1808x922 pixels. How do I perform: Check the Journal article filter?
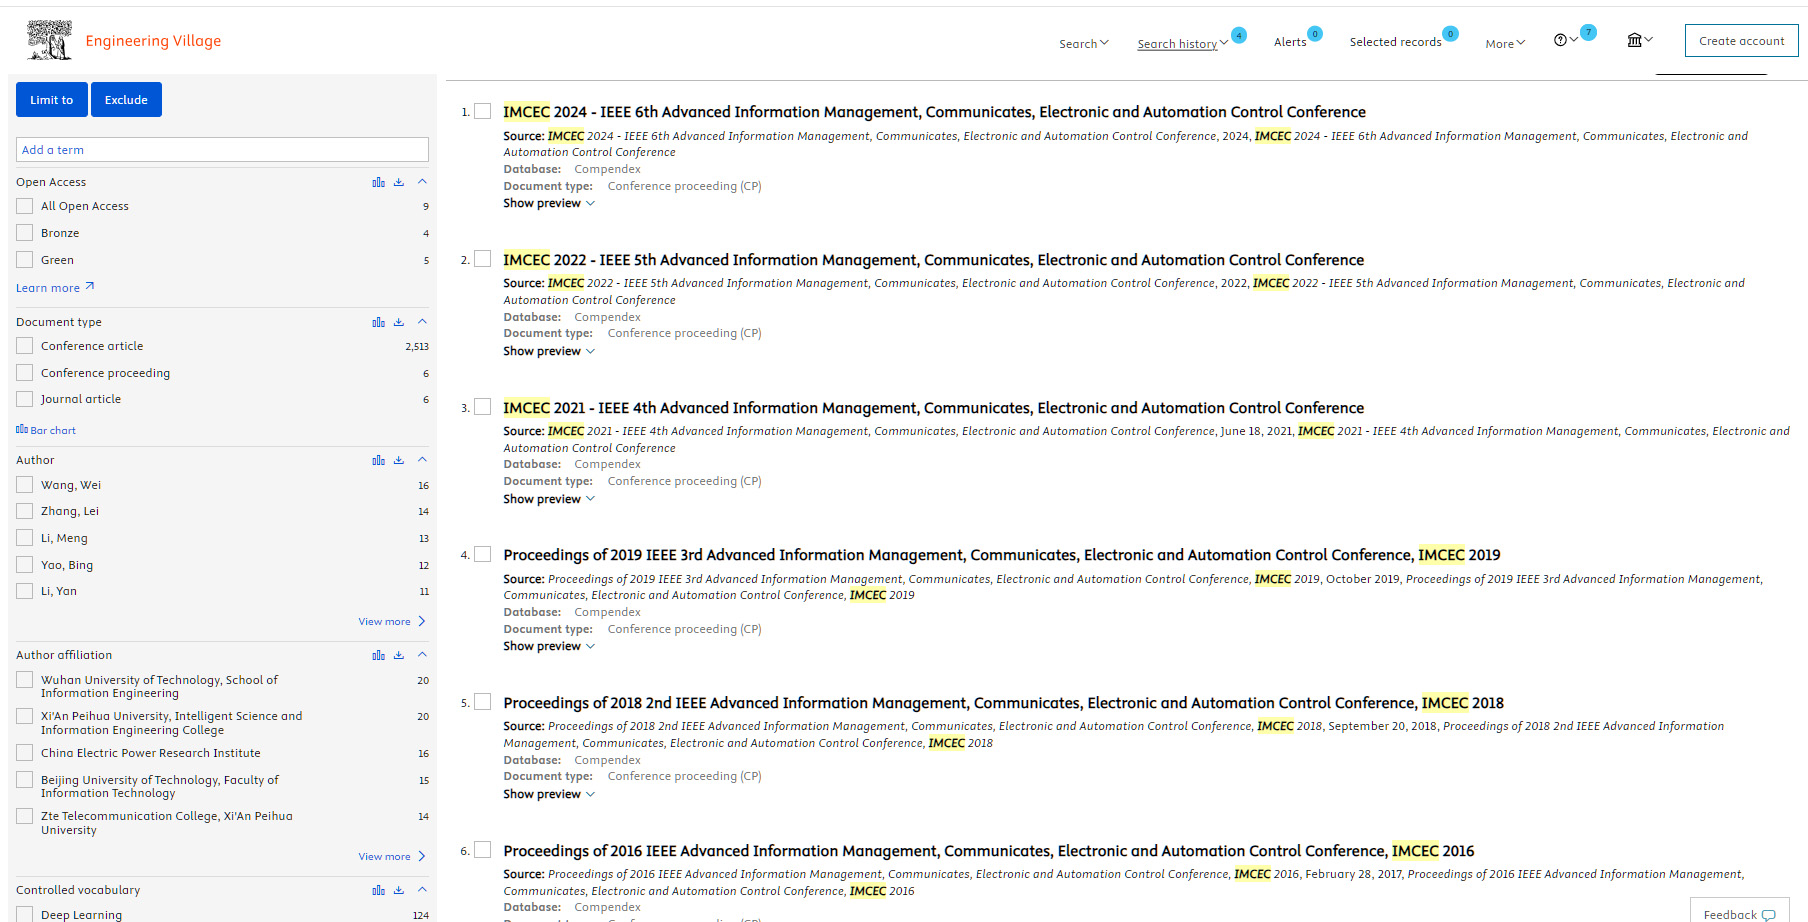[25, 399]
